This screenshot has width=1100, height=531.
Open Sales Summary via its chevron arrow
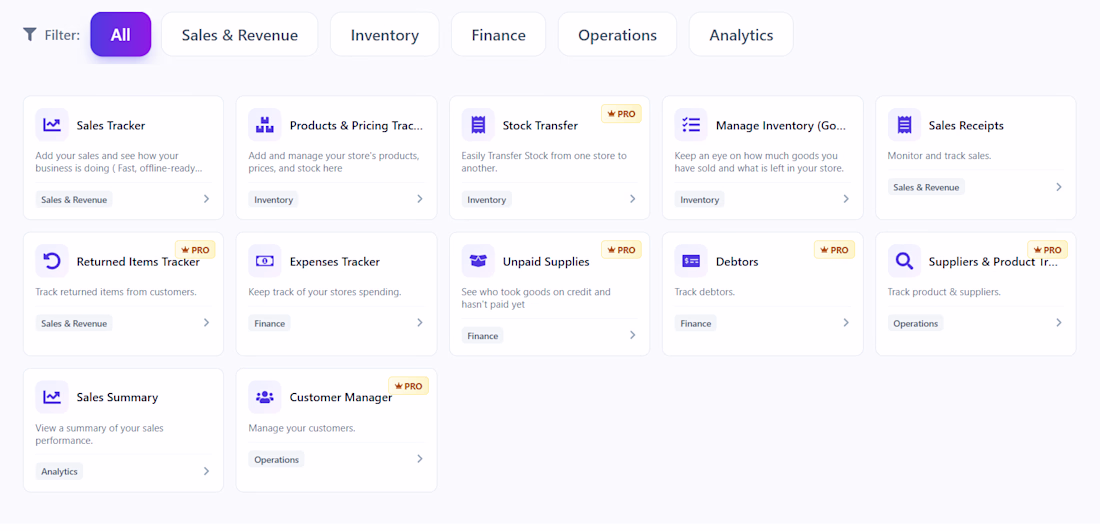206,471
